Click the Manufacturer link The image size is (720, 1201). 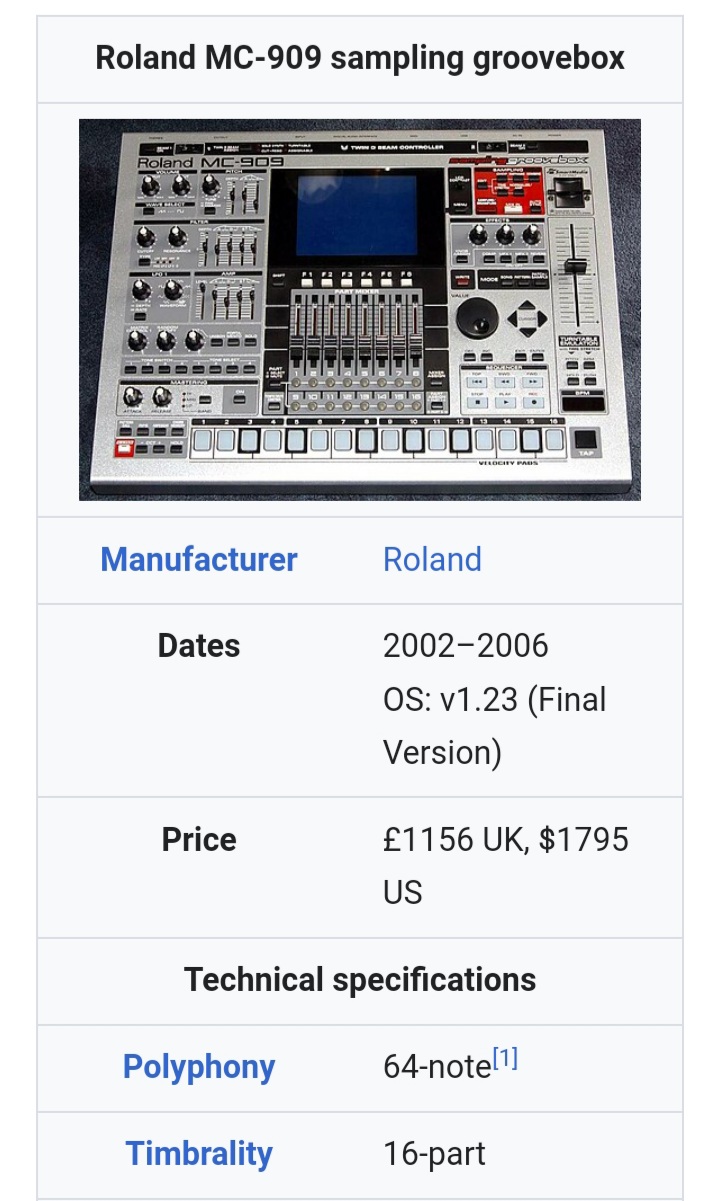click(199, 559)
